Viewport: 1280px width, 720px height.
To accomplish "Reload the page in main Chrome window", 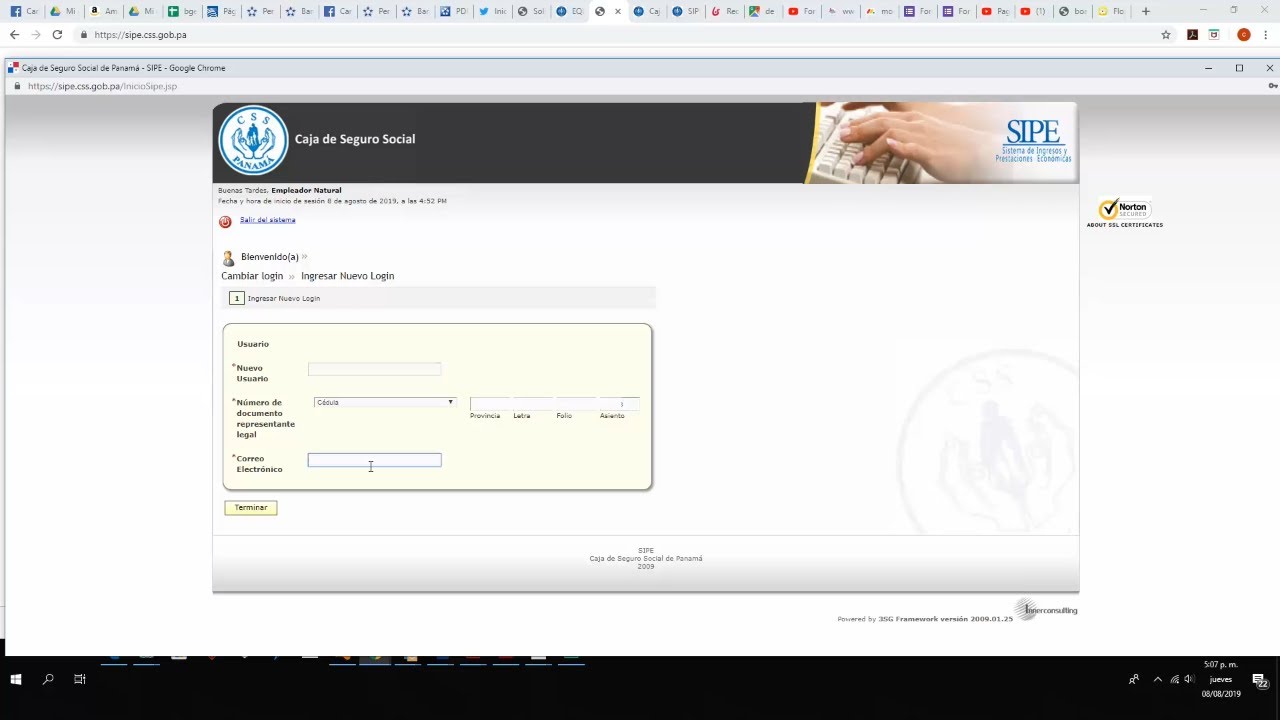I will (57, 34).
